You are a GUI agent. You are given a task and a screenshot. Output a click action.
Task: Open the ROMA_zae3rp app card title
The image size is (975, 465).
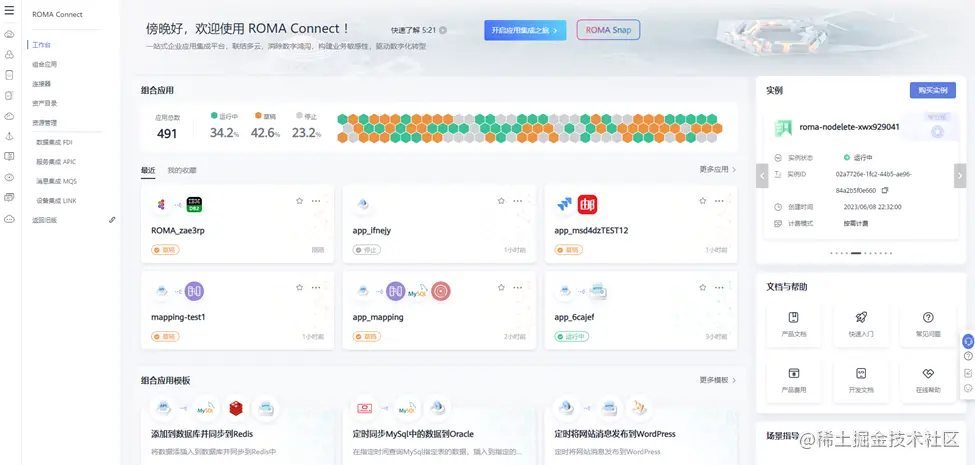[178, 231]
